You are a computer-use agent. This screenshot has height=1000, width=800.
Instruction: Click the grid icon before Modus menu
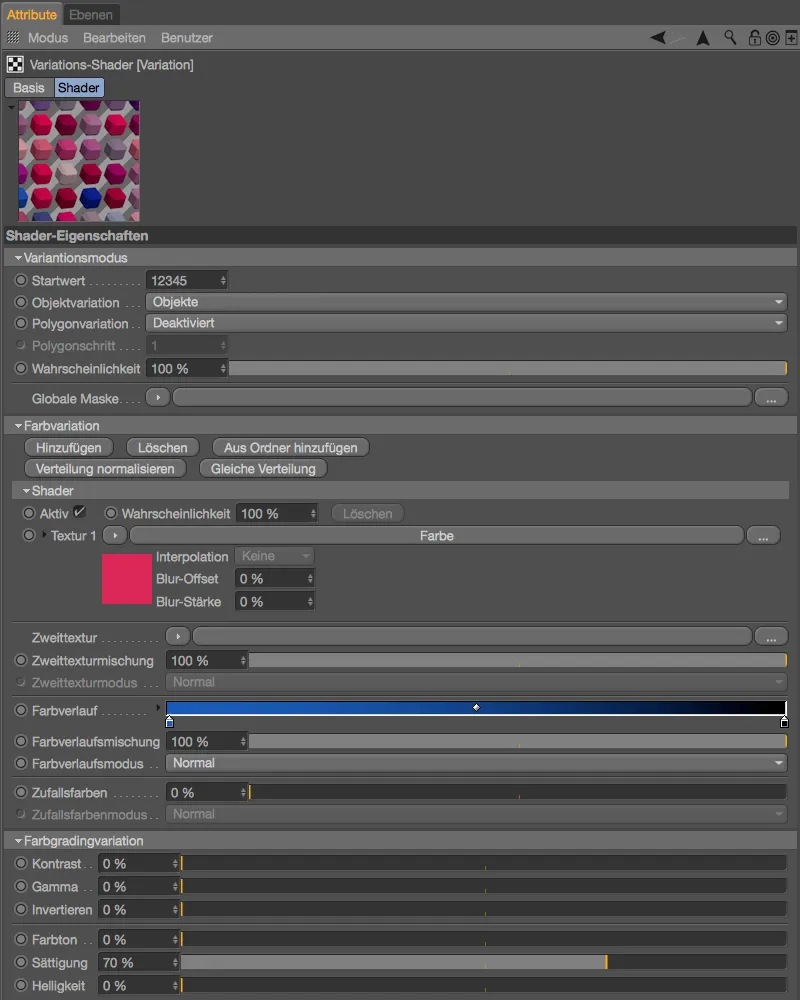[12, 37]
